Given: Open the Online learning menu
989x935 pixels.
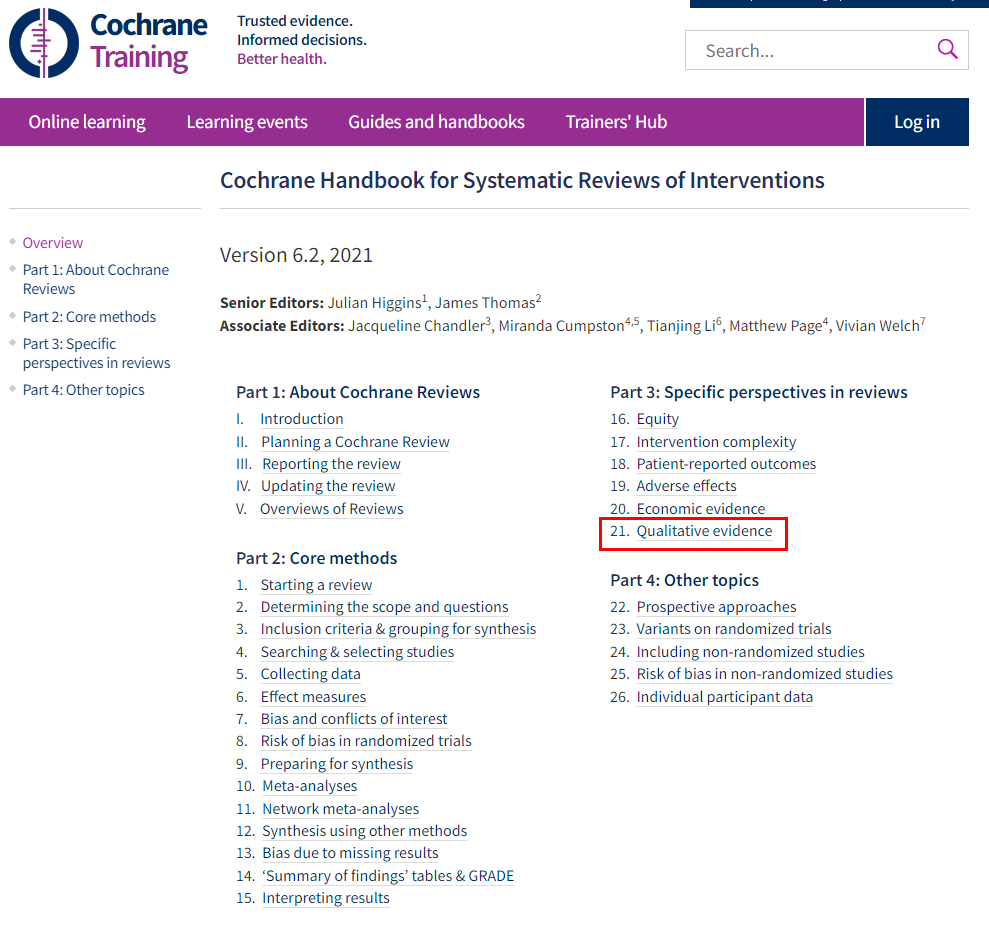Looking at the screenshot, I should click(x=87, y=122).
